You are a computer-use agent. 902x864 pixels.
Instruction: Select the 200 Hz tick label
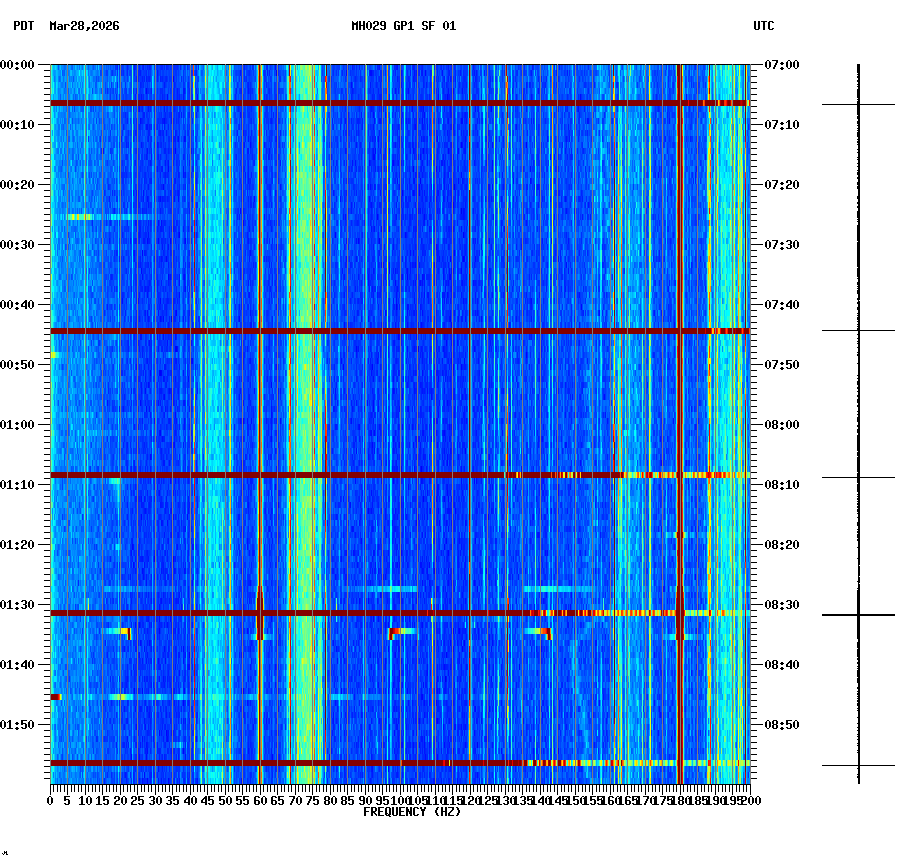[748, 800]
